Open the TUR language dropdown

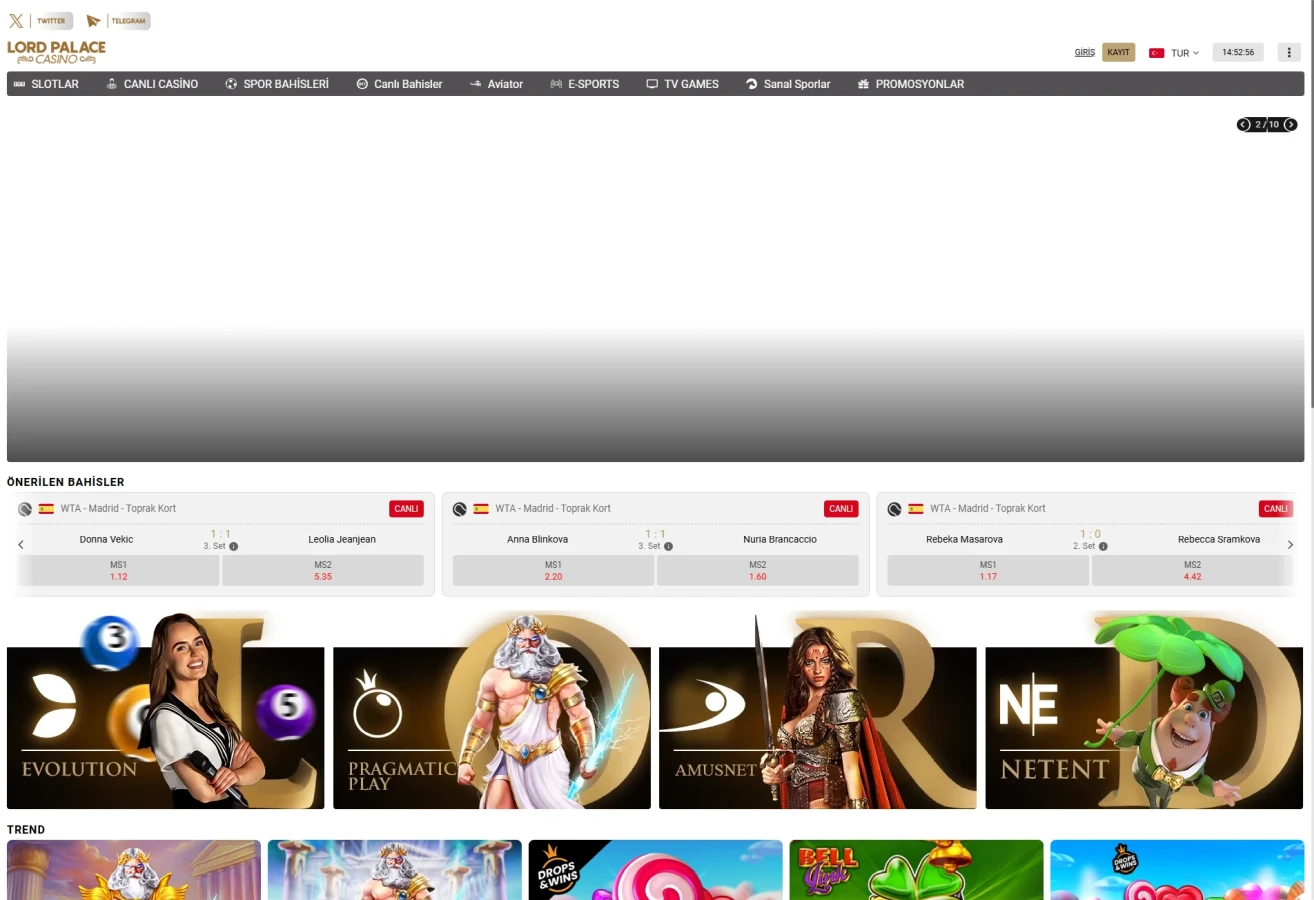click(1175, 53)
